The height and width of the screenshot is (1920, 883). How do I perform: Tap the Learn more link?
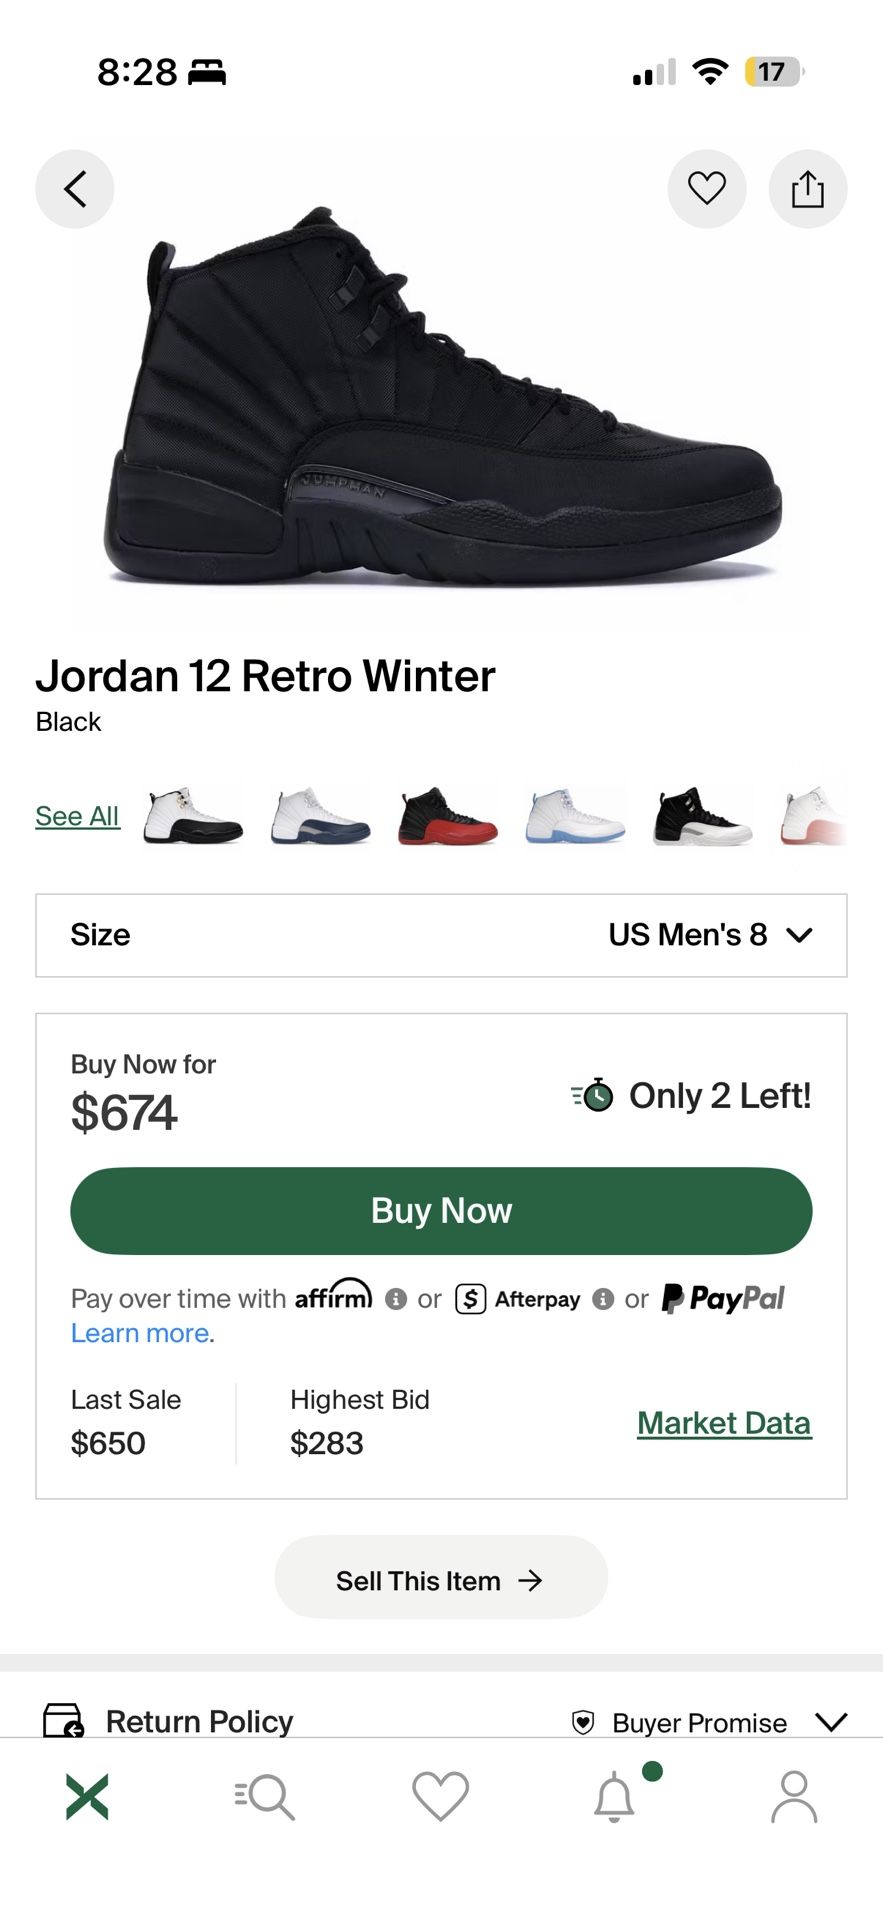[x=140, y=1333]
